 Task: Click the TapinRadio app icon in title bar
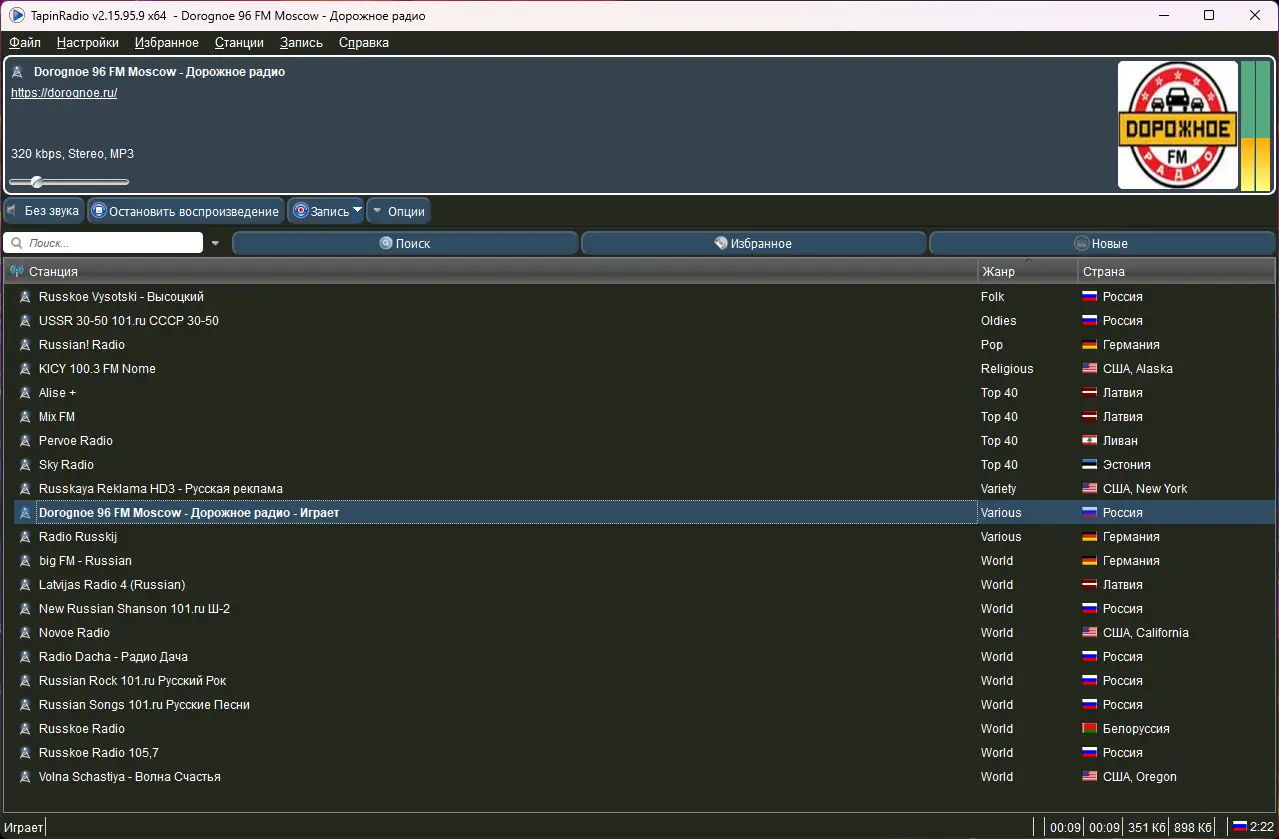click(17, 15)
